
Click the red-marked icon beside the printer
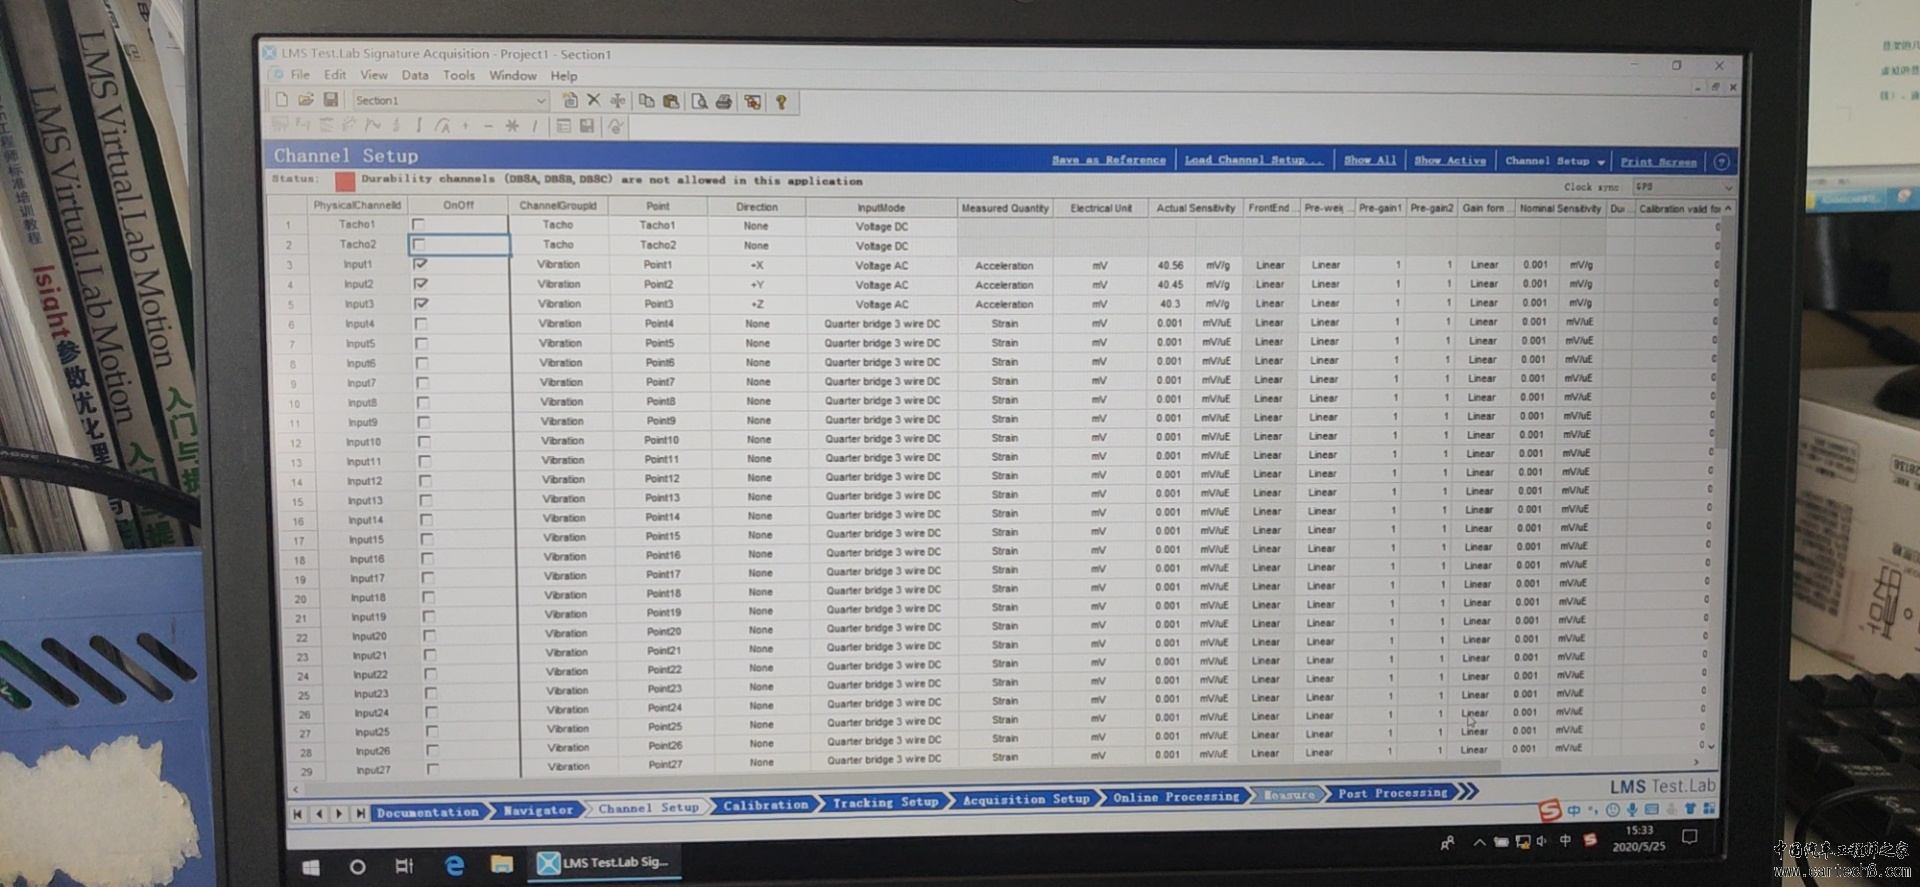[753, 102]
